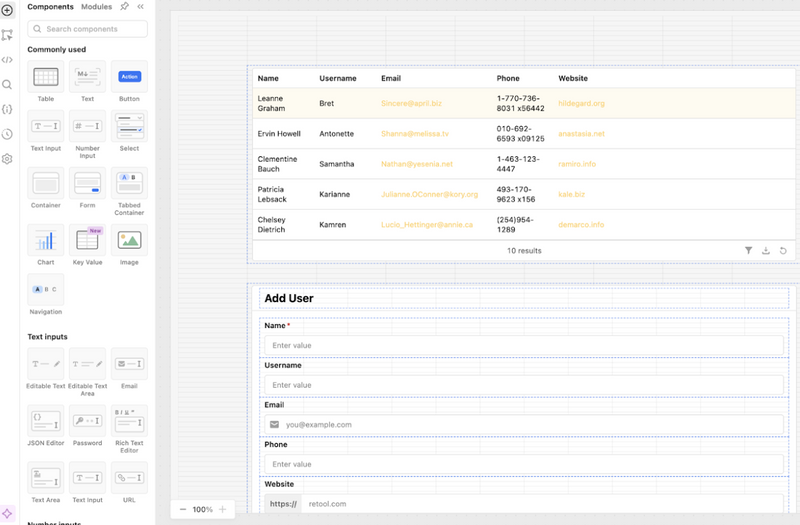The width and height of the screenshot is (800, 525).
Task: Click the search magnifier sidebar icon
Action: click(x=7, y=85)
